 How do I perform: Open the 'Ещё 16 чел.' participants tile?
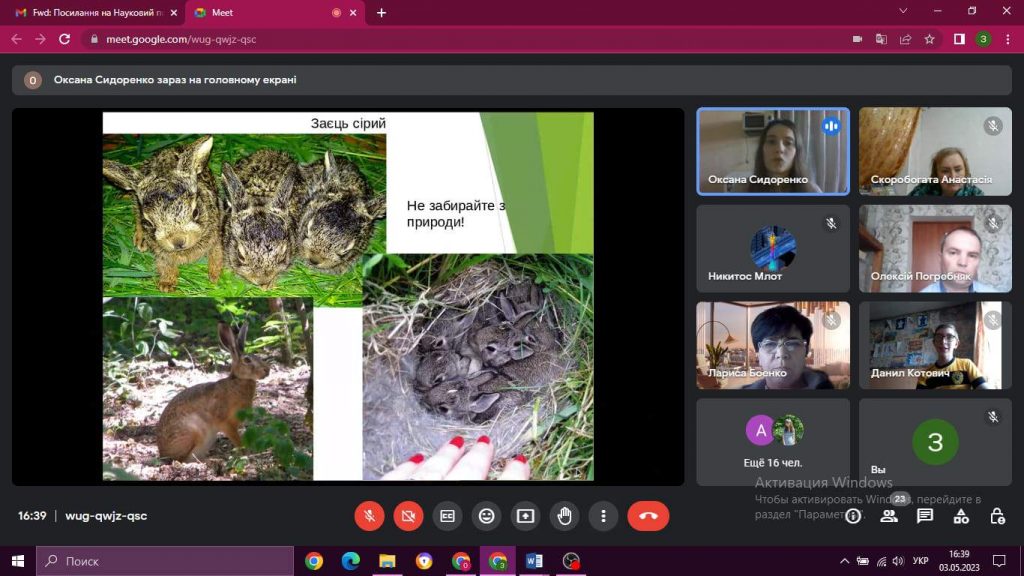773,442
